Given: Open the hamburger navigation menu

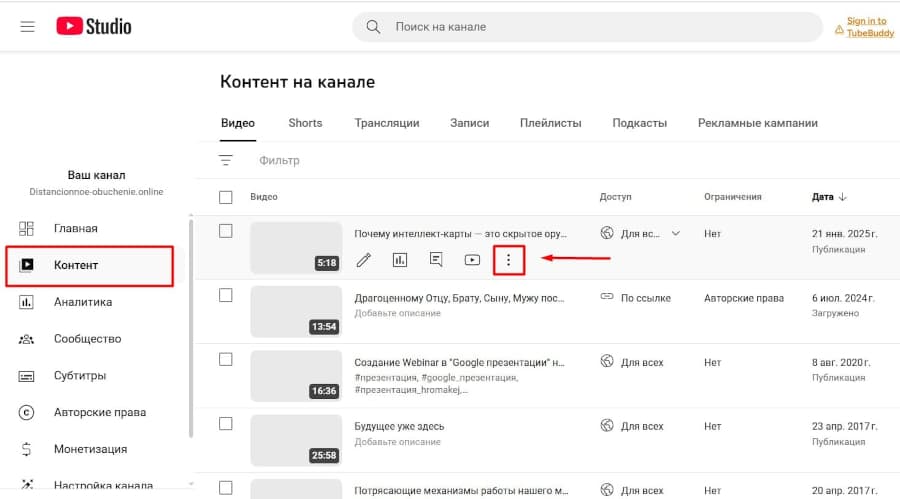Looking at the screenshot, I should coord(27,26).
